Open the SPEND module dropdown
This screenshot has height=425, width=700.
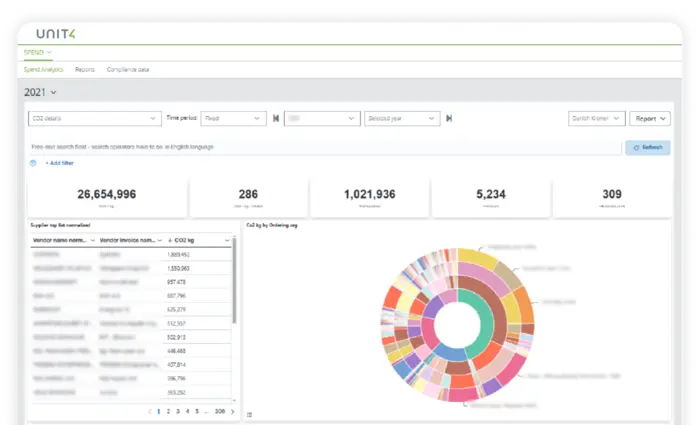click(x=38, y=52)
